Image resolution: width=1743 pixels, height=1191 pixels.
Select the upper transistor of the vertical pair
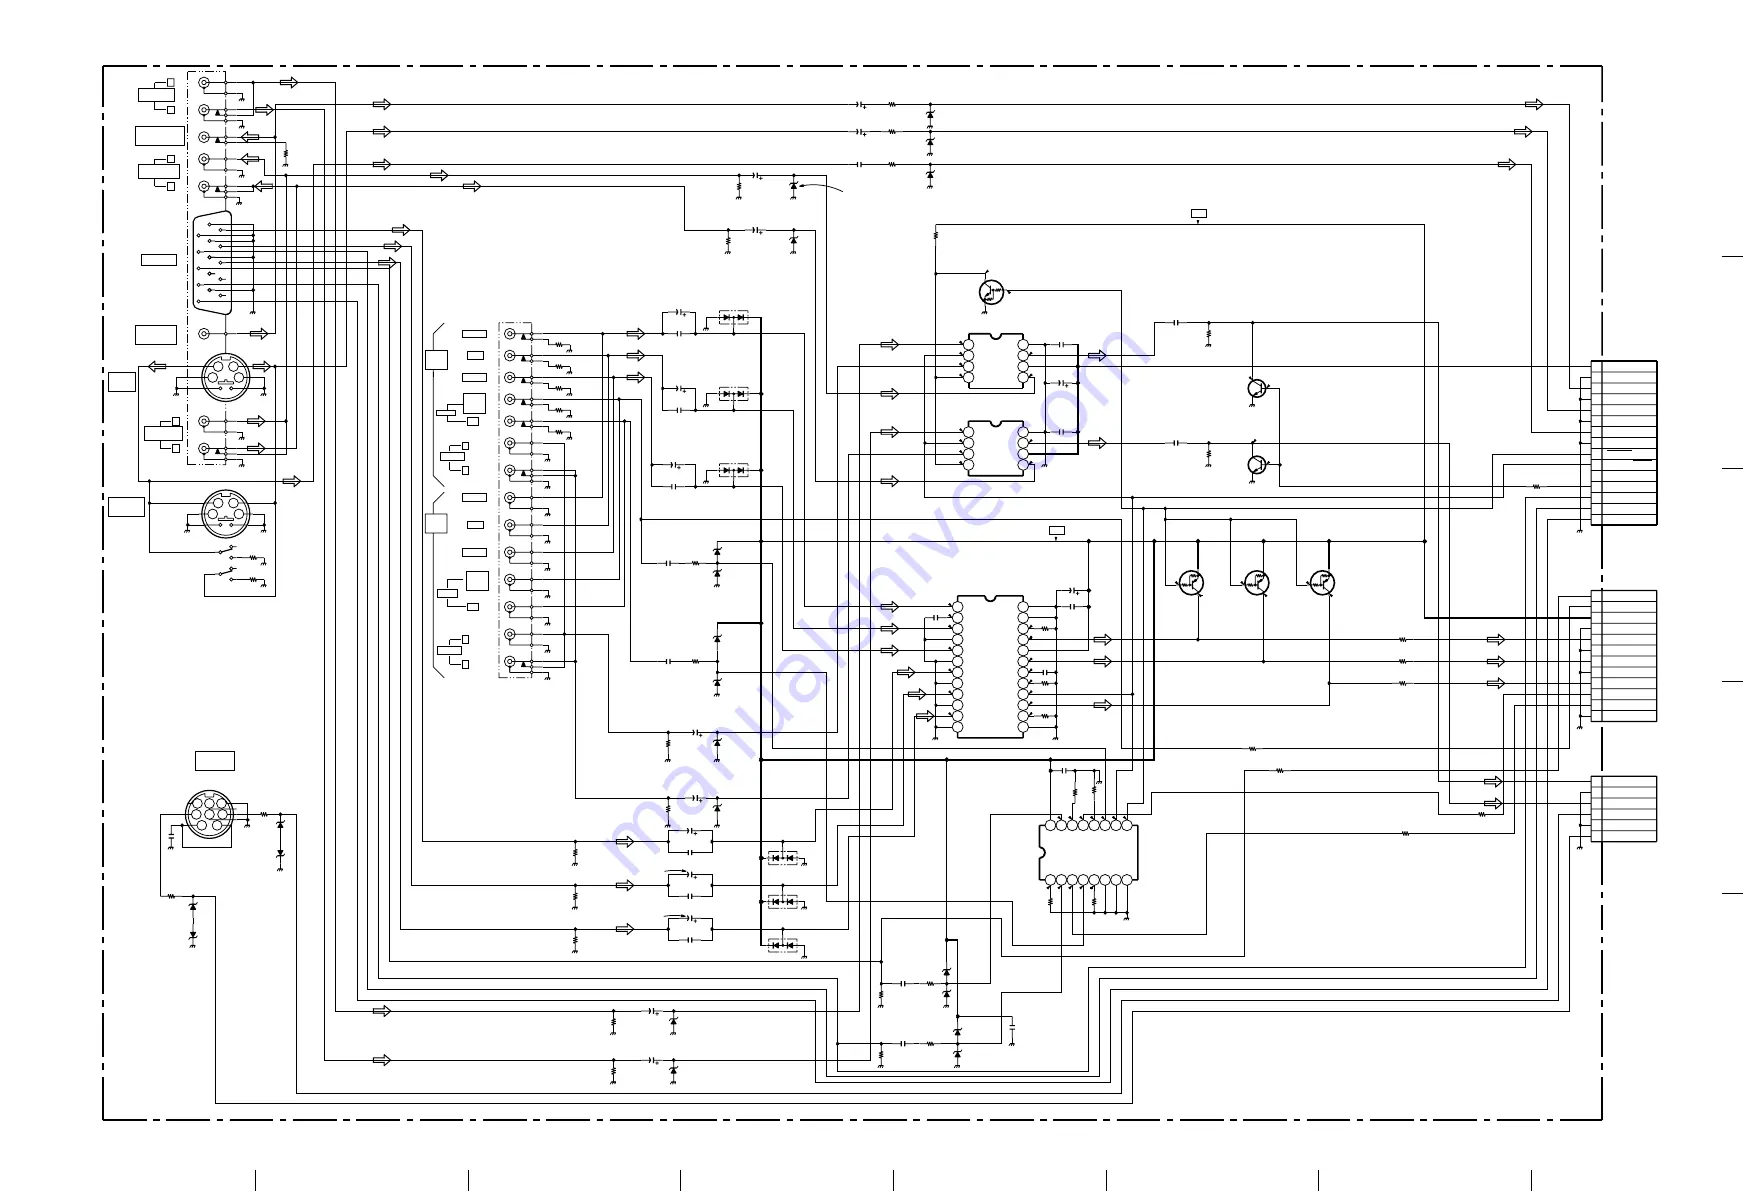pos(1257,388)
